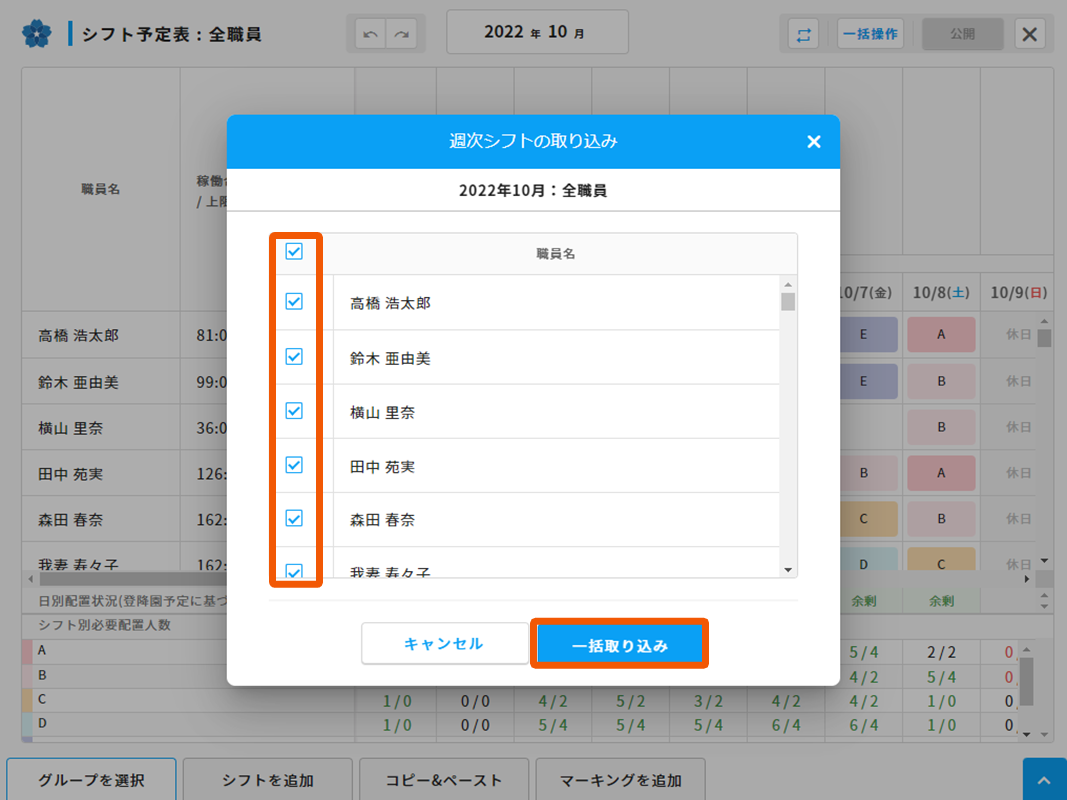Click the 一括取り込み import button
This screenshot has height=800, width=1067.
coord(619,645)
